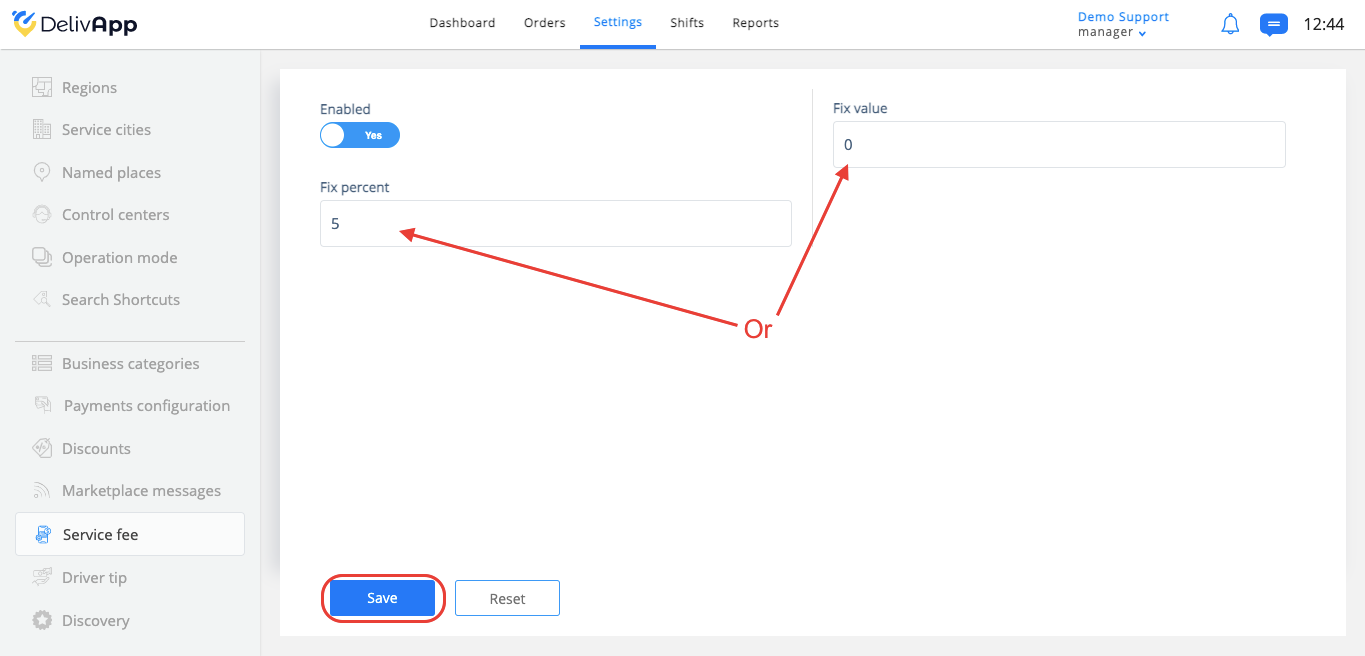This screenshot has width=1365, height=656.
Task: Click the Regions map icon in sidebar
Action: coord(42,87)
